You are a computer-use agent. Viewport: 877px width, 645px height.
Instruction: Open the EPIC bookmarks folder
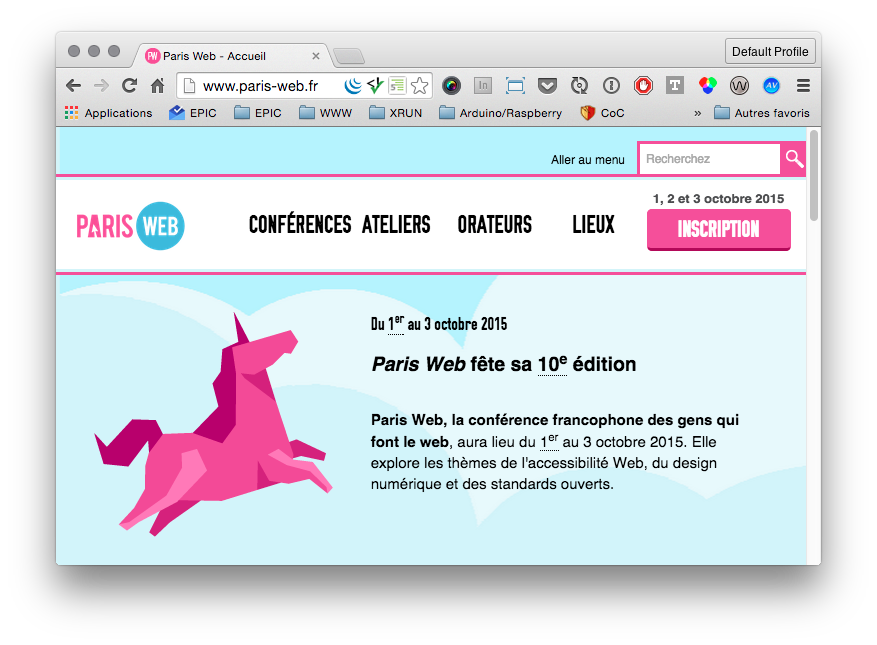coord(258,113)
